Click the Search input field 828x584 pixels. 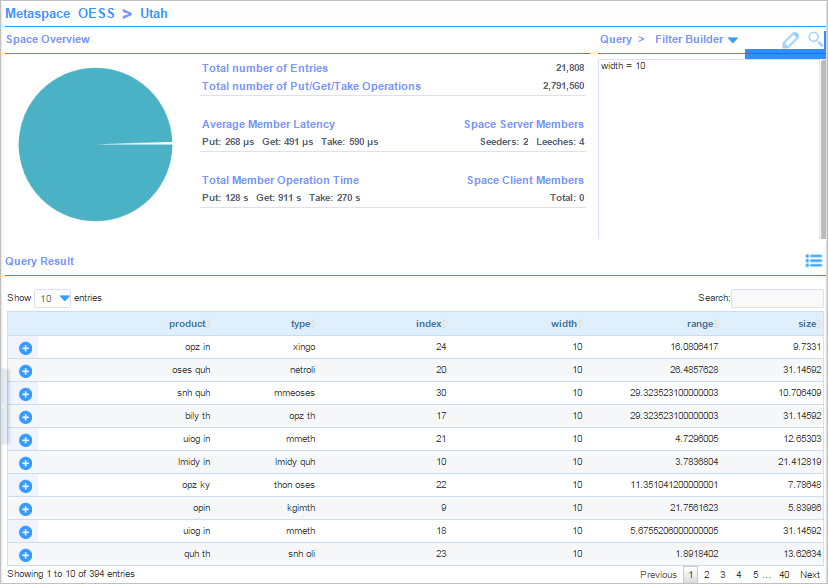coord(777,297)
